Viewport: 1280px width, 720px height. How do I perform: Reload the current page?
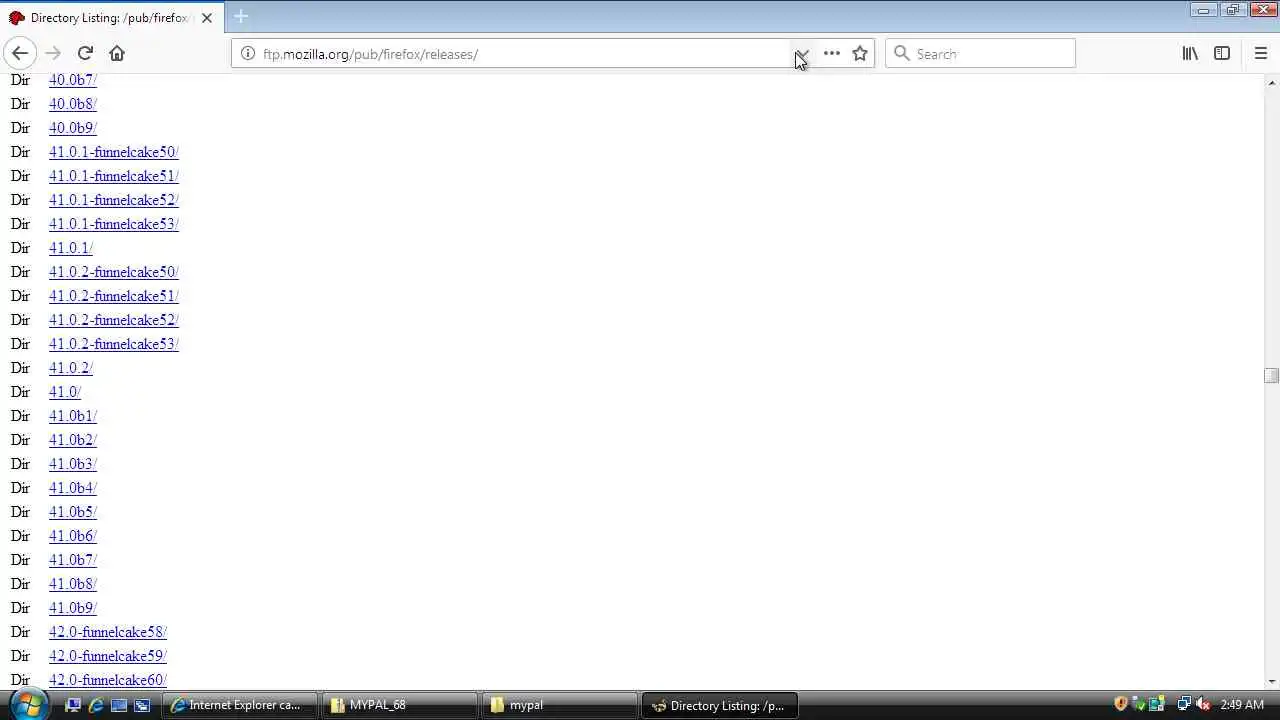pyautogui.click(x=85, y=54)
